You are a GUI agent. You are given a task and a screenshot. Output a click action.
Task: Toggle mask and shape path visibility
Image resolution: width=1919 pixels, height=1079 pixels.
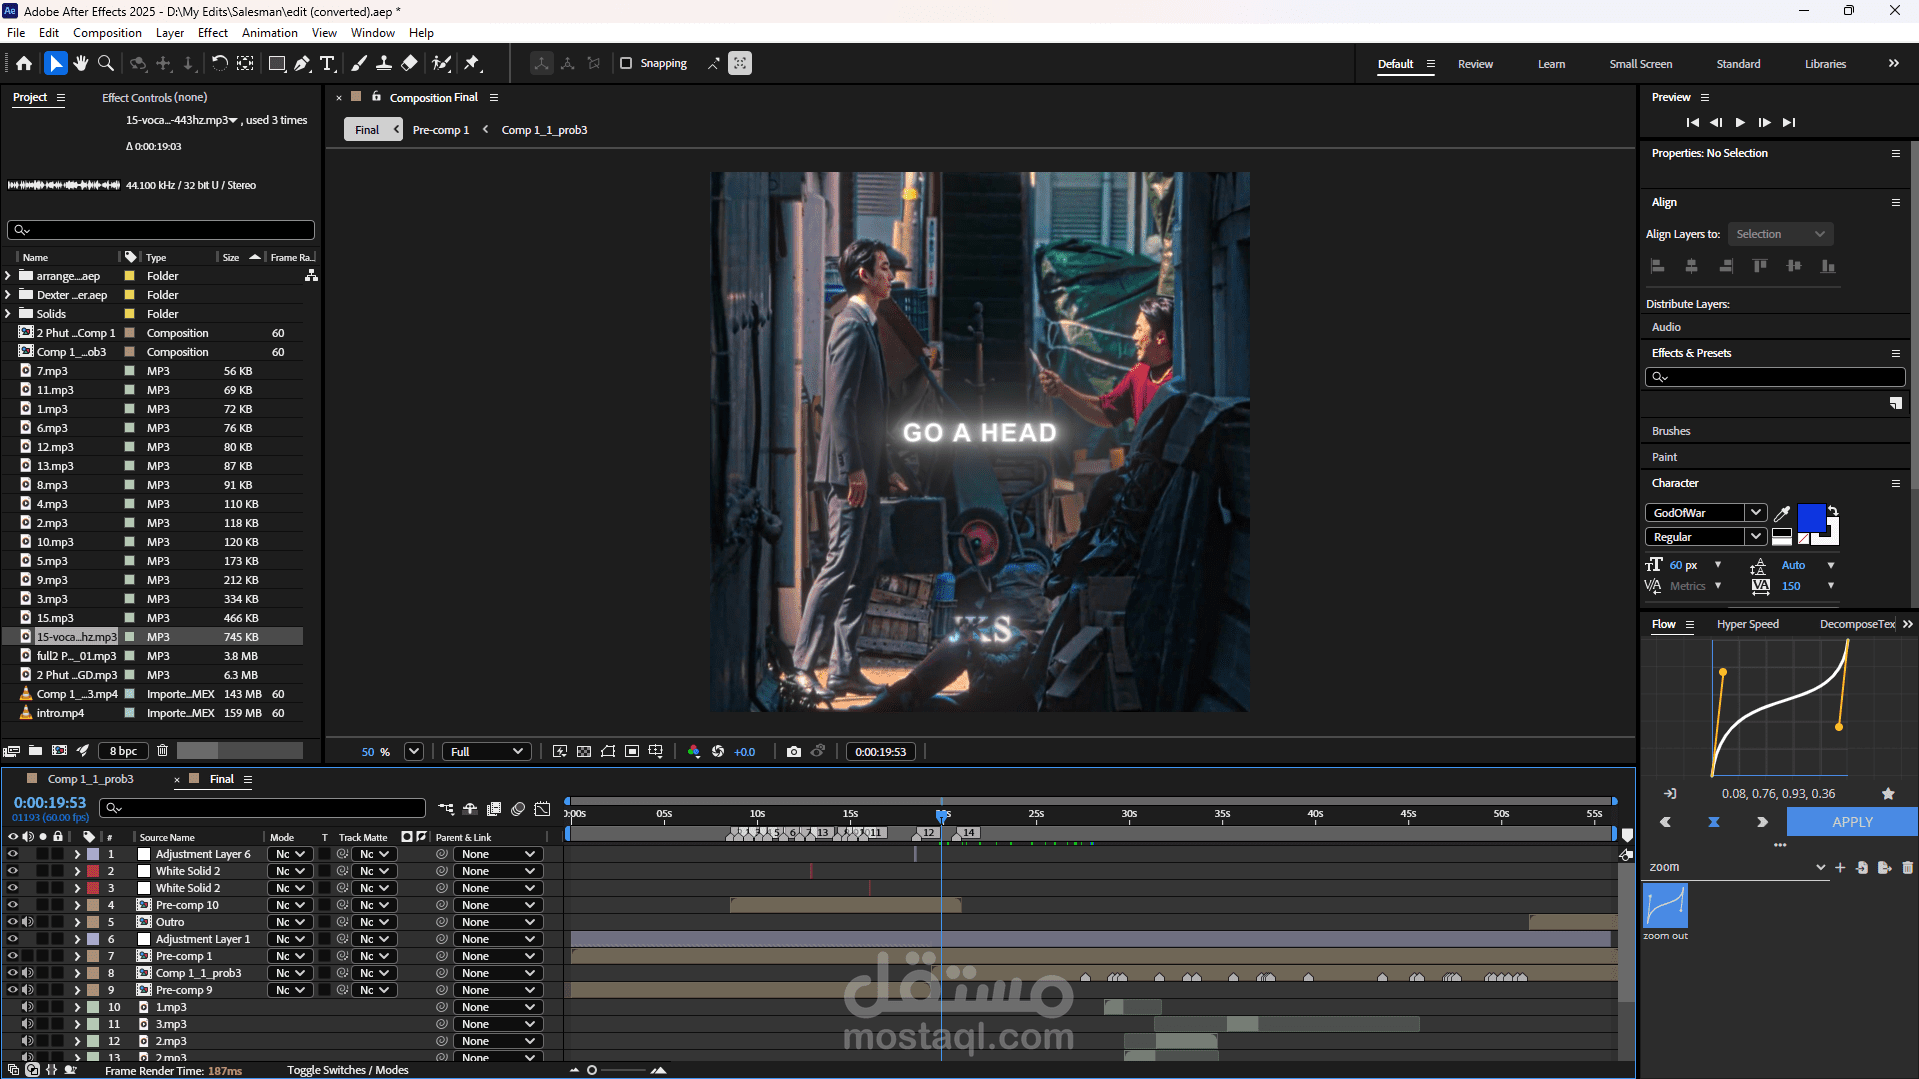[608, 752]
